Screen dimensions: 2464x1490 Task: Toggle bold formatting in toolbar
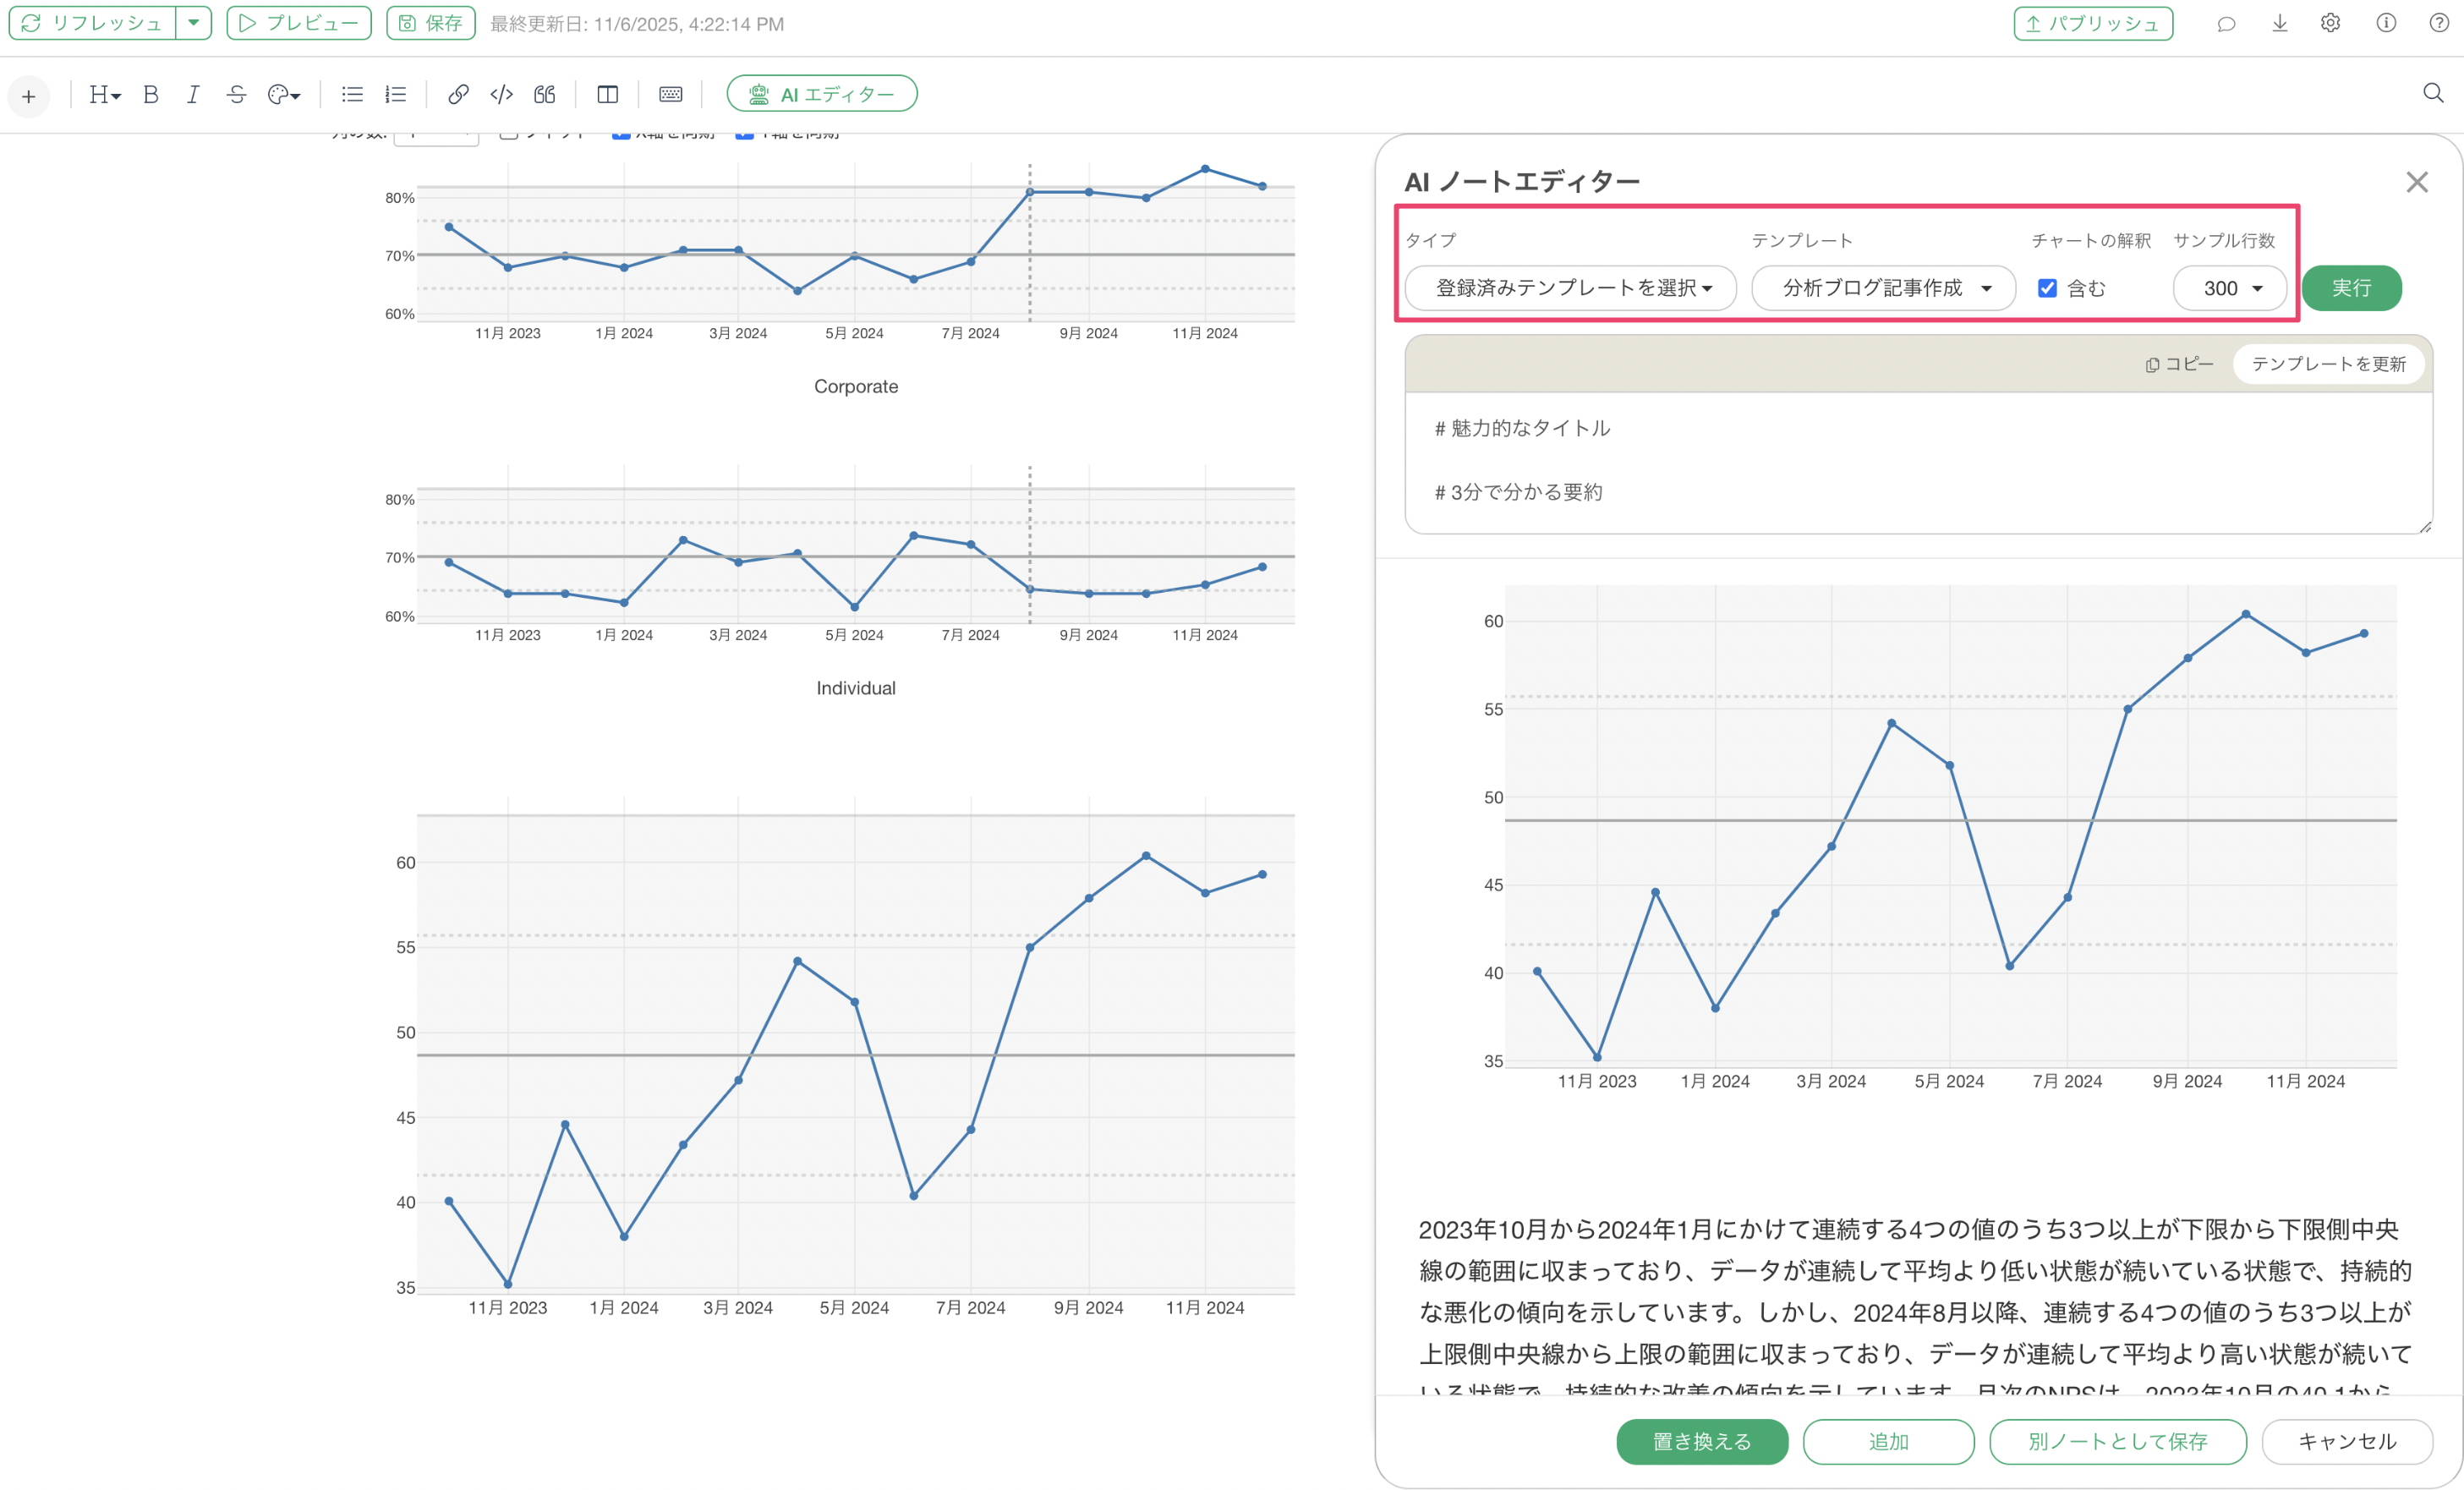(151, 94)
